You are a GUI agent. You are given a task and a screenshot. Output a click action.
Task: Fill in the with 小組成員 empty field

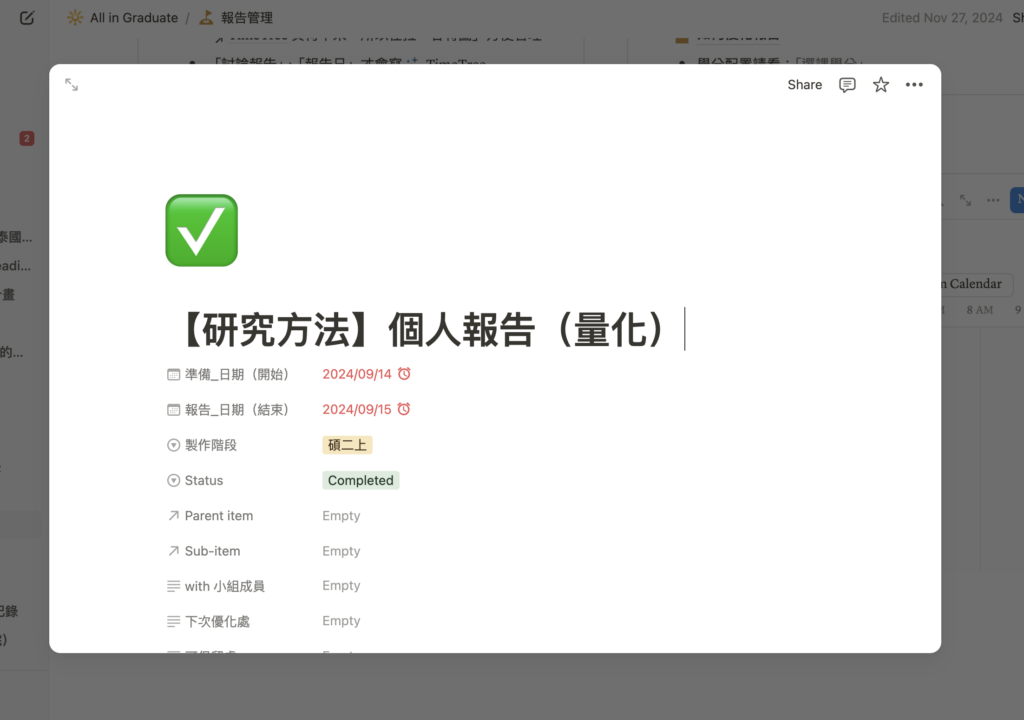pos(341,586)
